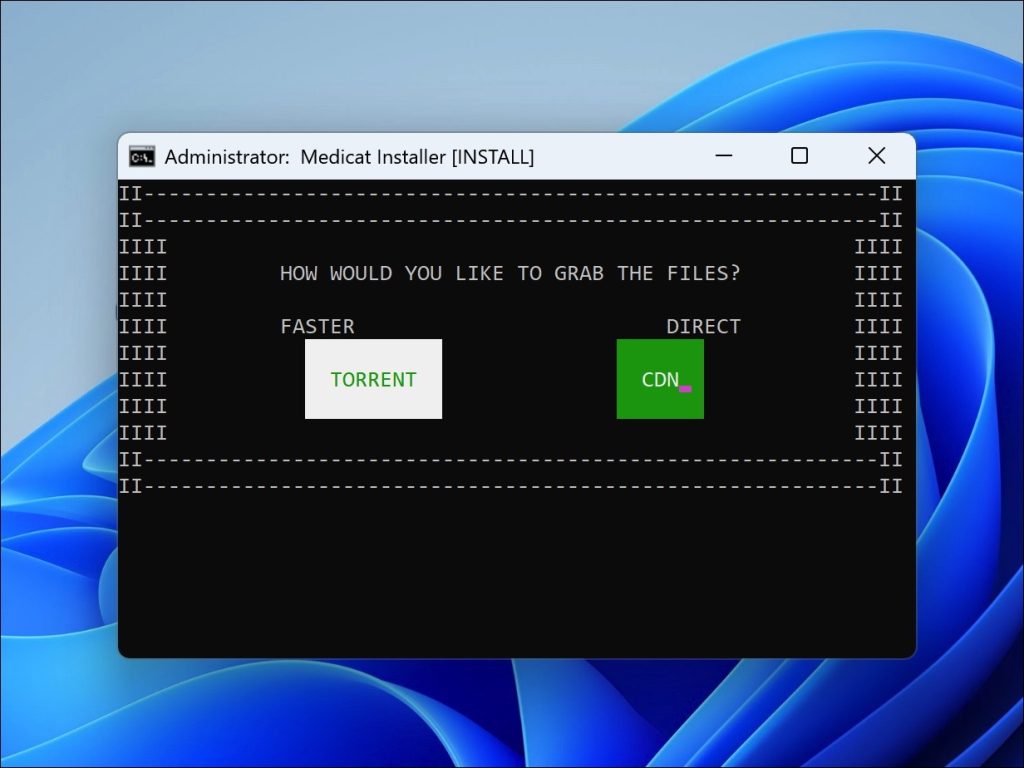Viewport: 1024px width, 768px height.
Task: Click the question prompt heading text
Action: [x=510, y=273]
